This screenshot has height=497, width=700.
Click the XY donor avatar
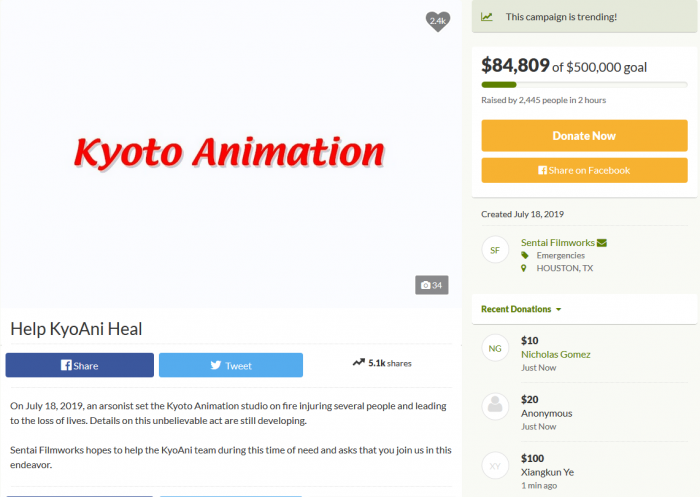(x=494, y=464)
